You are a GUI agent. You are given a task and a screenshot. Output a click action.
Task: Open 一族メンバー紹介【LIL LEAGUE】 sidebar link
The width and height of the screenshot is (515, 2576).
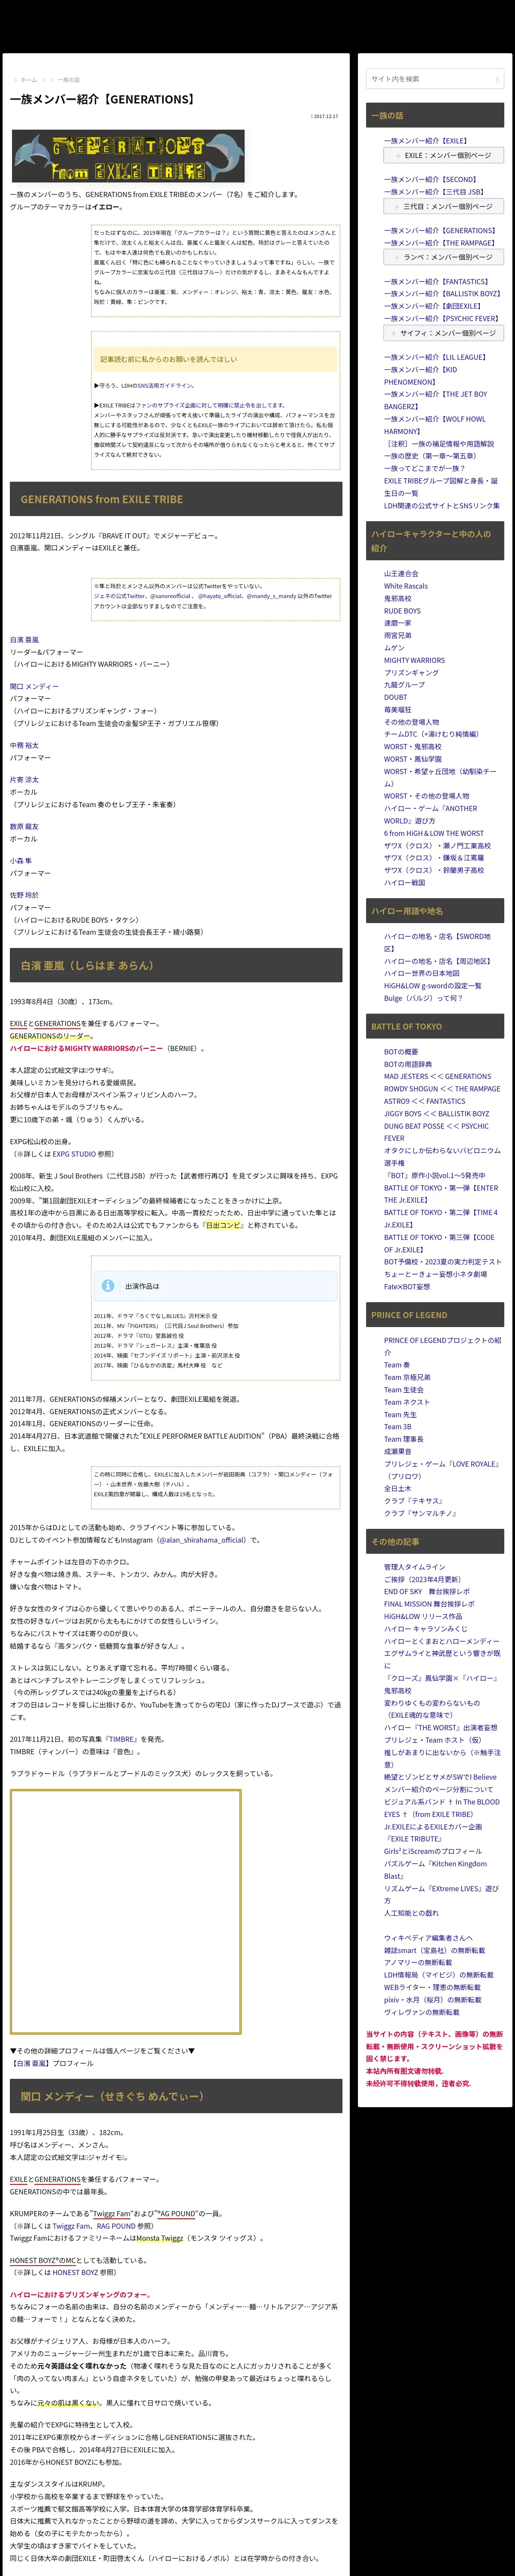point(435,357)
